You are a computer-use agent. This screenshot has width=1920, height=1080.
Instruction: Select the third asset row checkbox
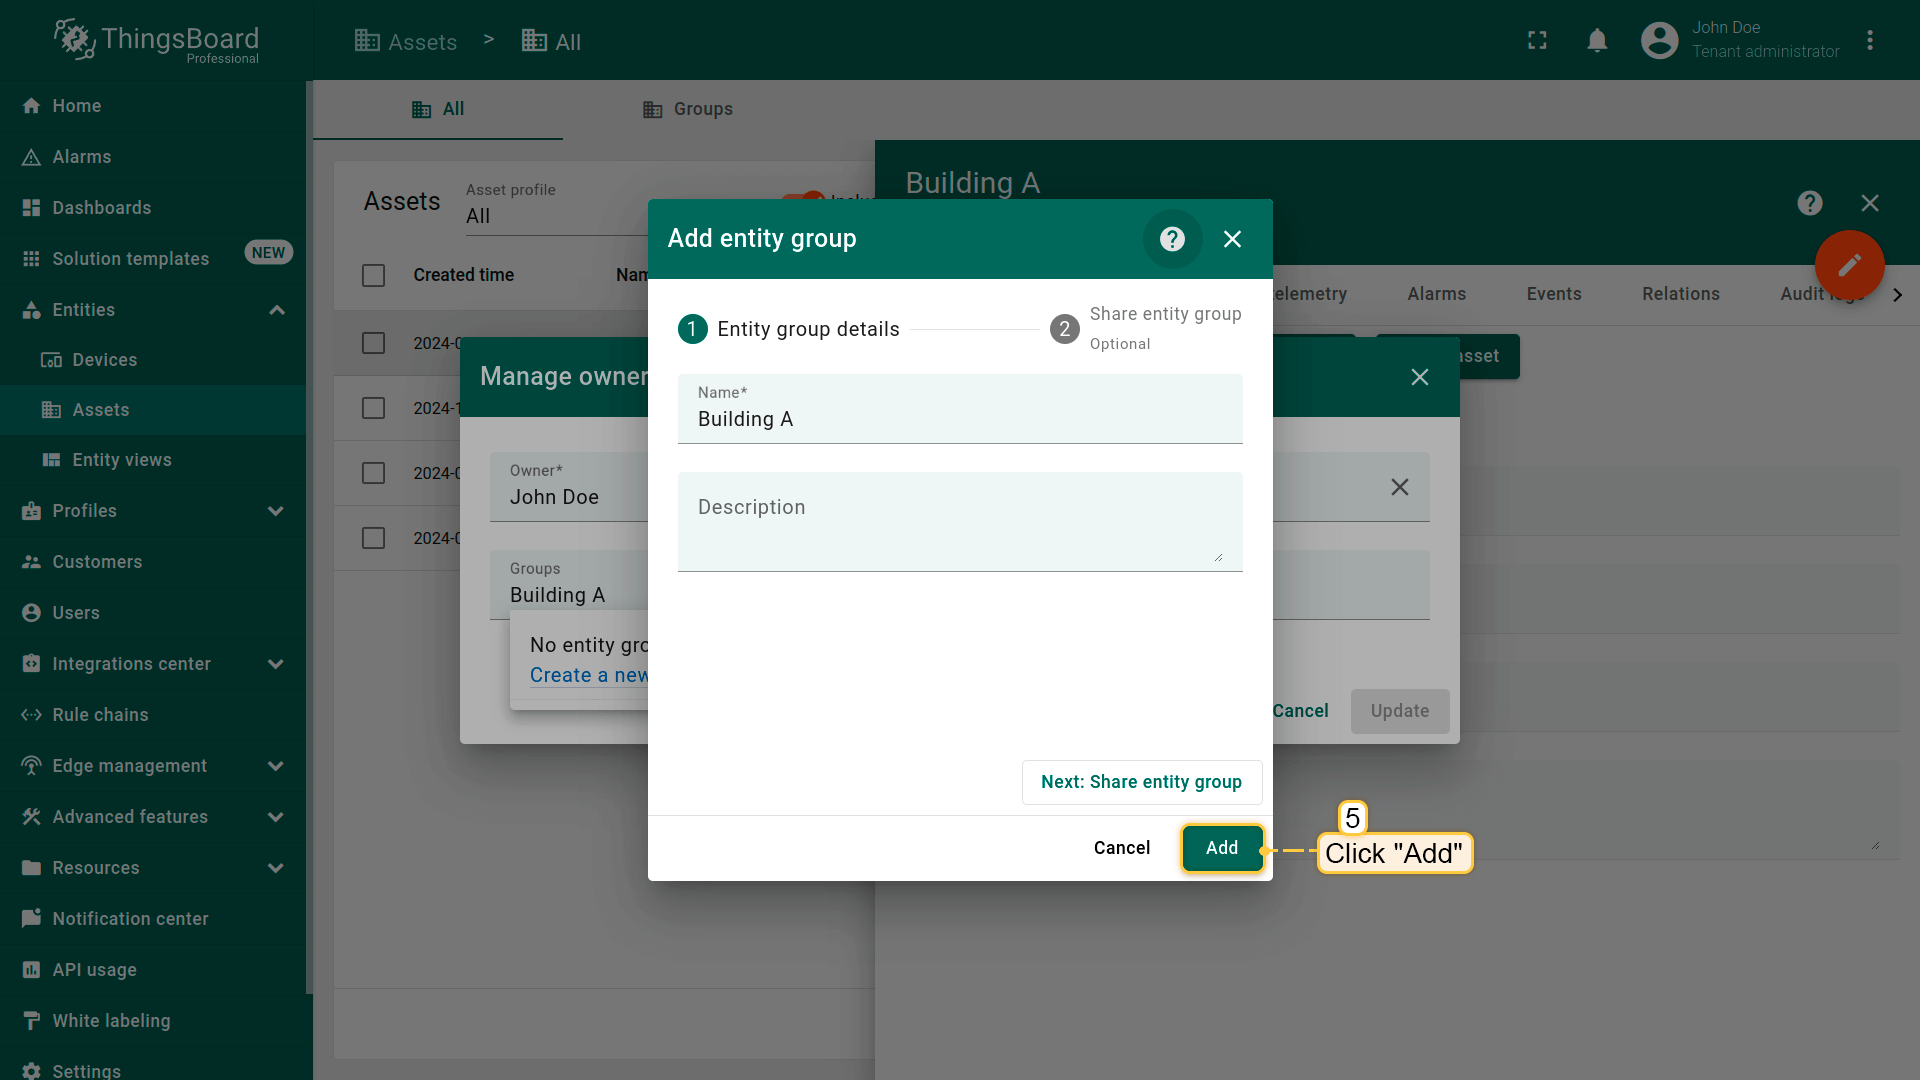pyautogui.click(x=373, y=473)
